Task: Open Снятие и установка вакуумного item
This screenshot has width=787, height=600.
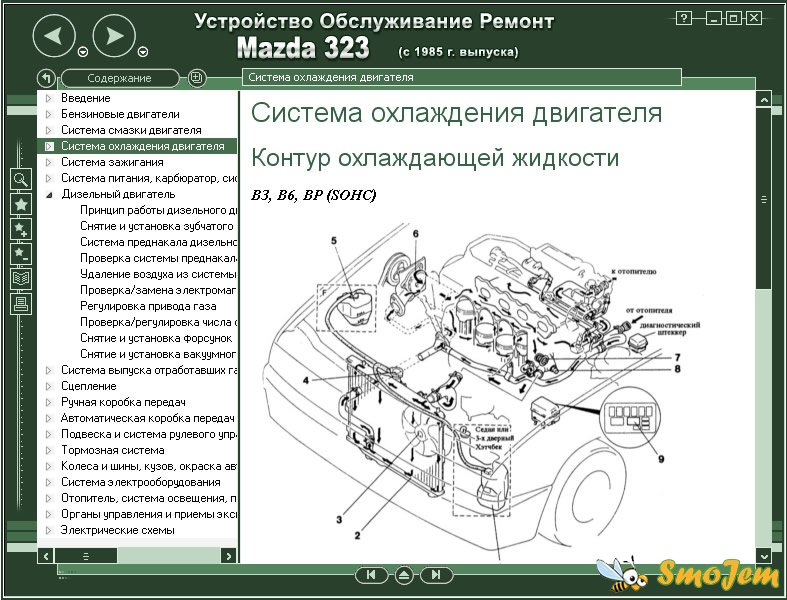Action: pos(159,354)
